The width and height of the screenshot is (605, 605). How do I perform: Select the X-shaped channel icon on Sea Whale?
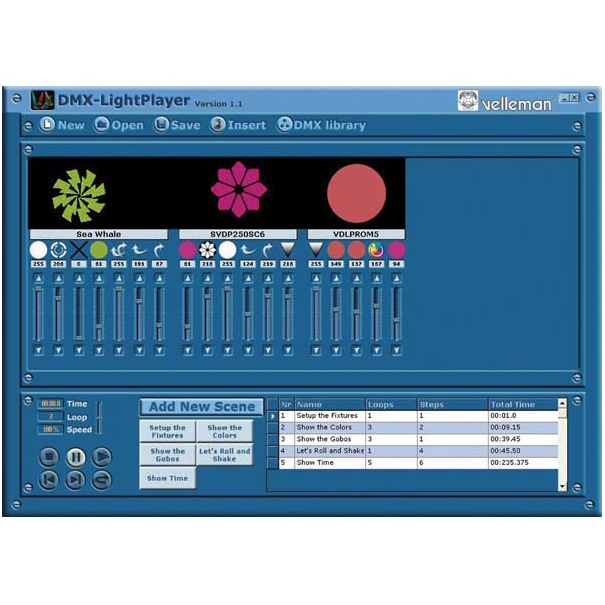(78, 249)
